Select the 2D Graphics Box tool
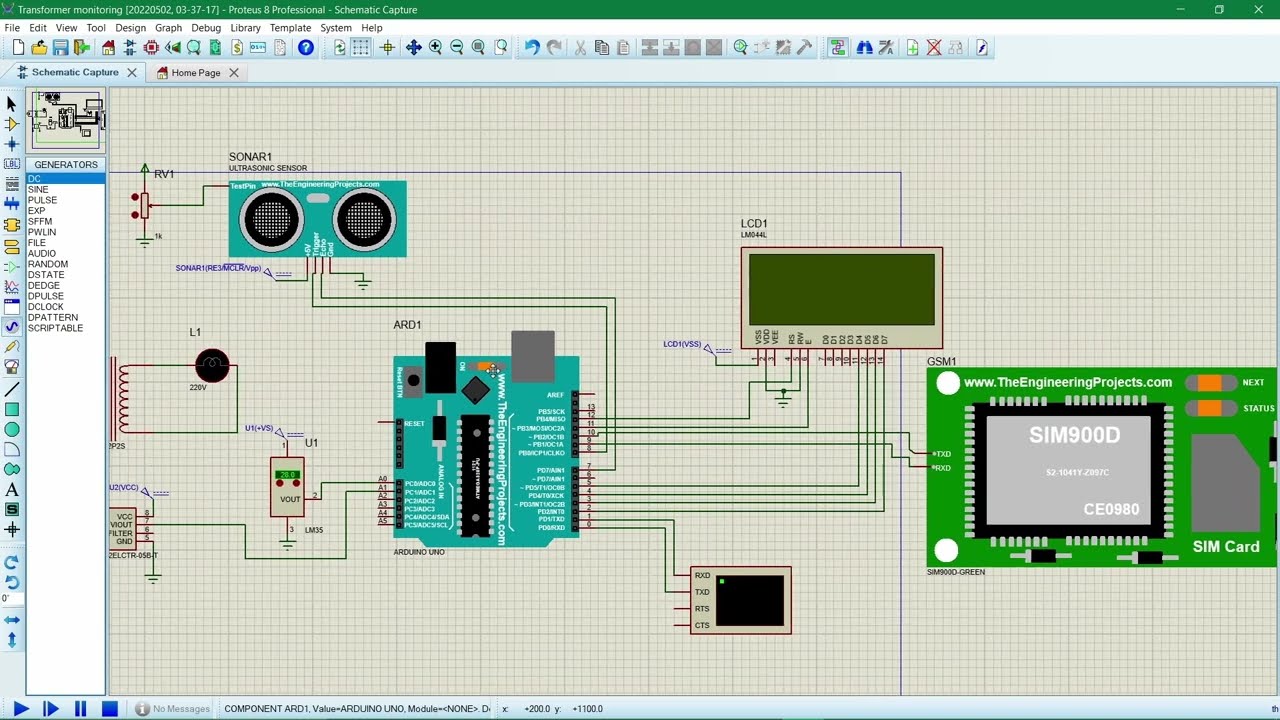 (x=12, y=409)
